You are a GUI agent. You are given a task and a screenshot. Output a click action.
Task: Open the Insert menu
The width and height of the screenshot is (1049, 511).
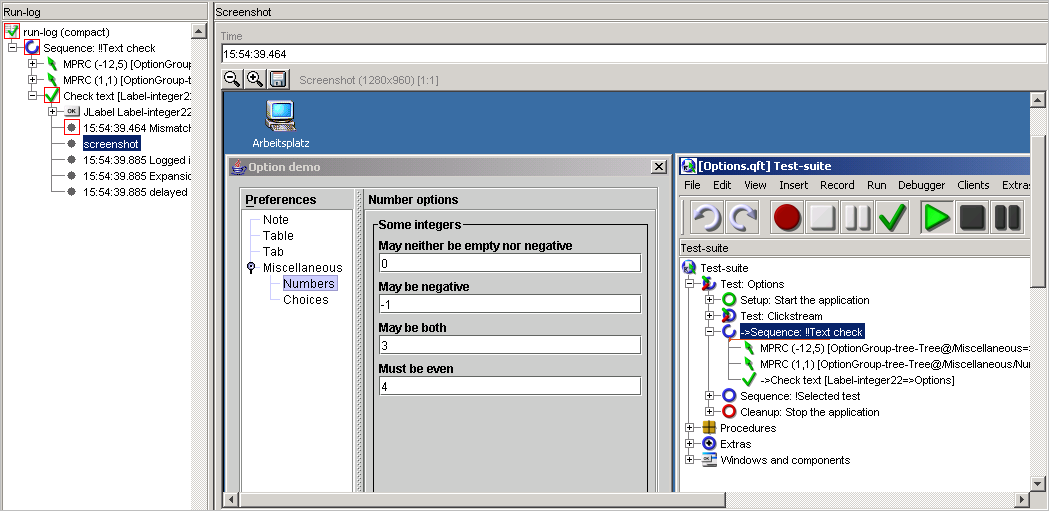(x=793, y=185)
